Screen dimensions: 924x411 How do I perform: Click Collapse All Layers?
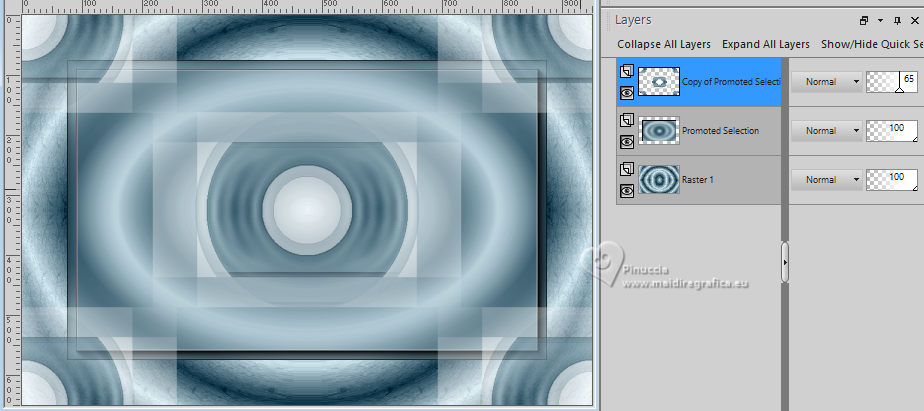pos(664,44)
